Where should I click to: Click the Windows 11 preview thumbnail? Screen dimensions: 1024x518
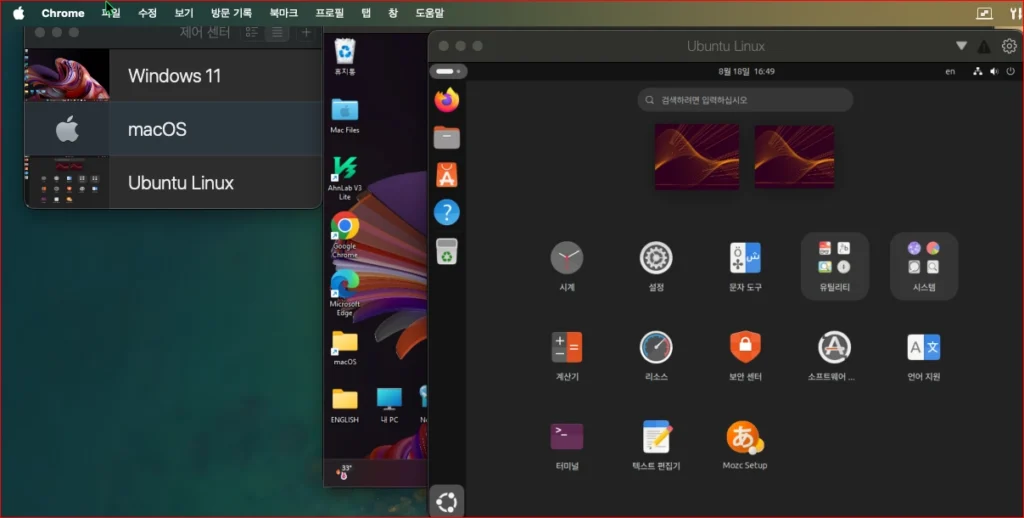coord(67,75)
